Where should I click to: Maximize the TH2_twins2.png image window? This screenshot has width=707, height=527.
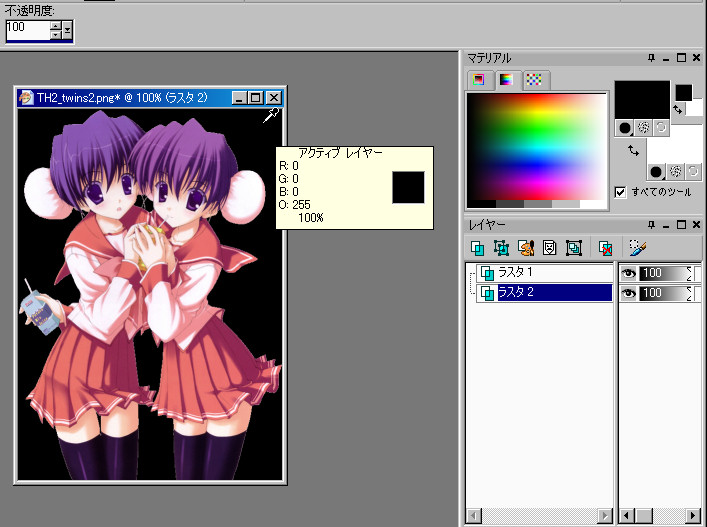tap(255, 97)
